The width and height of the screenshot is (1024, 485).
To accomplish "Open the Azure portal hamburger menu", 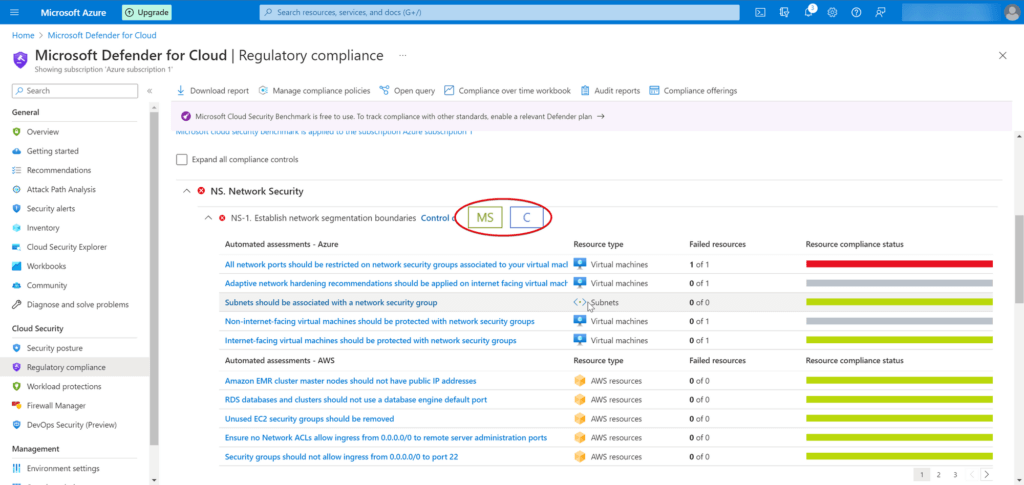I will coord(15,12).
